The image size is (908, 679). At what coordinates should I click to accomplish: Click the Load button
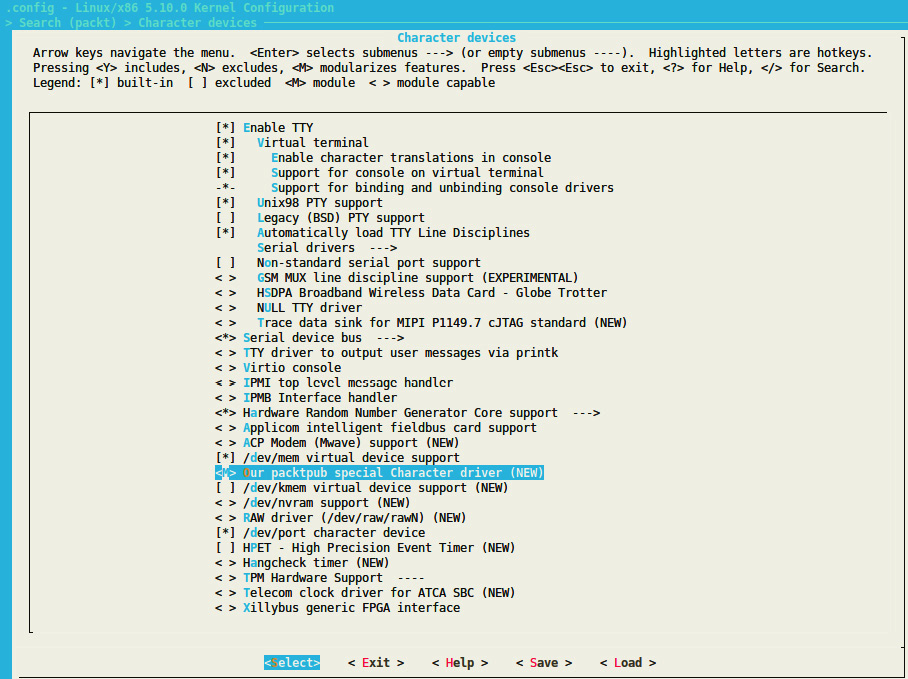pyautogui.click(x=628, y=663)
